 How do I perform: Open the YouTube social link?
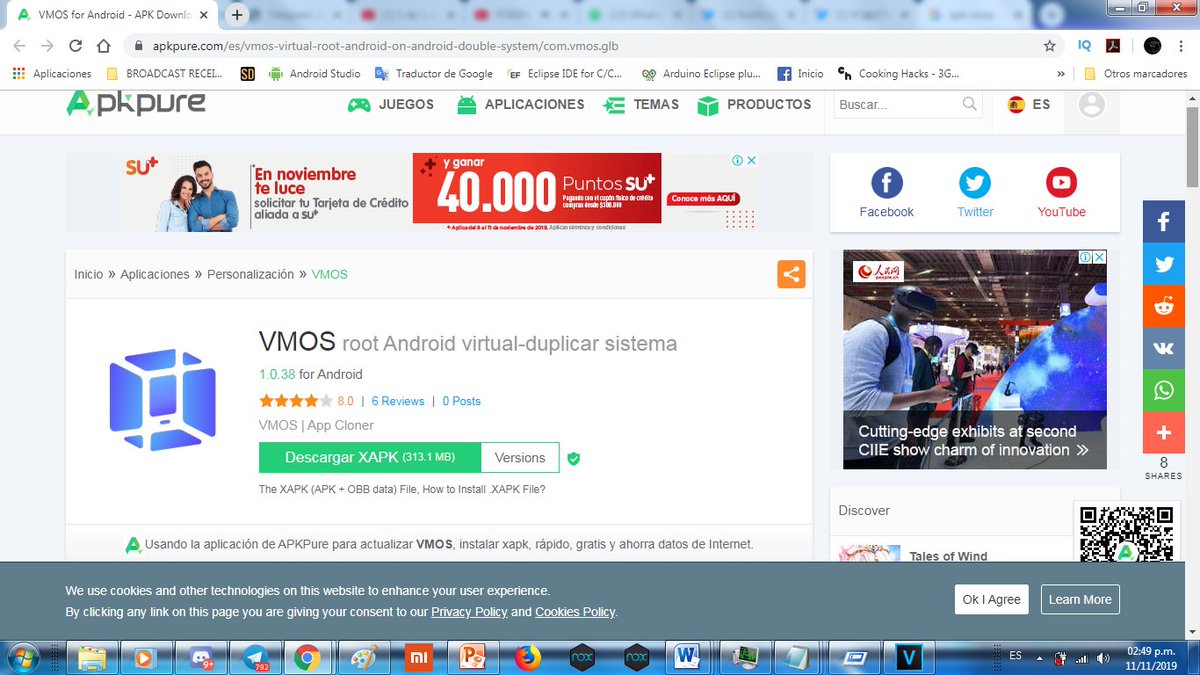point(1061,193)
